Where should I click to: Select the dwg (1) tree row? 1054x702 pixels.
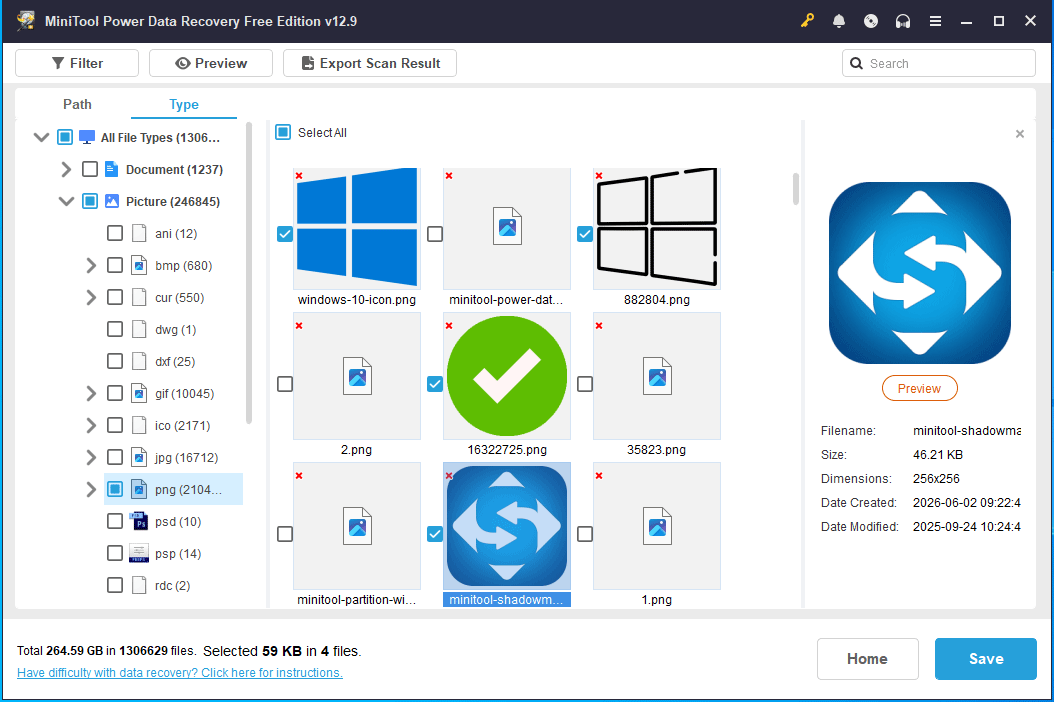[x=175, y=329]
